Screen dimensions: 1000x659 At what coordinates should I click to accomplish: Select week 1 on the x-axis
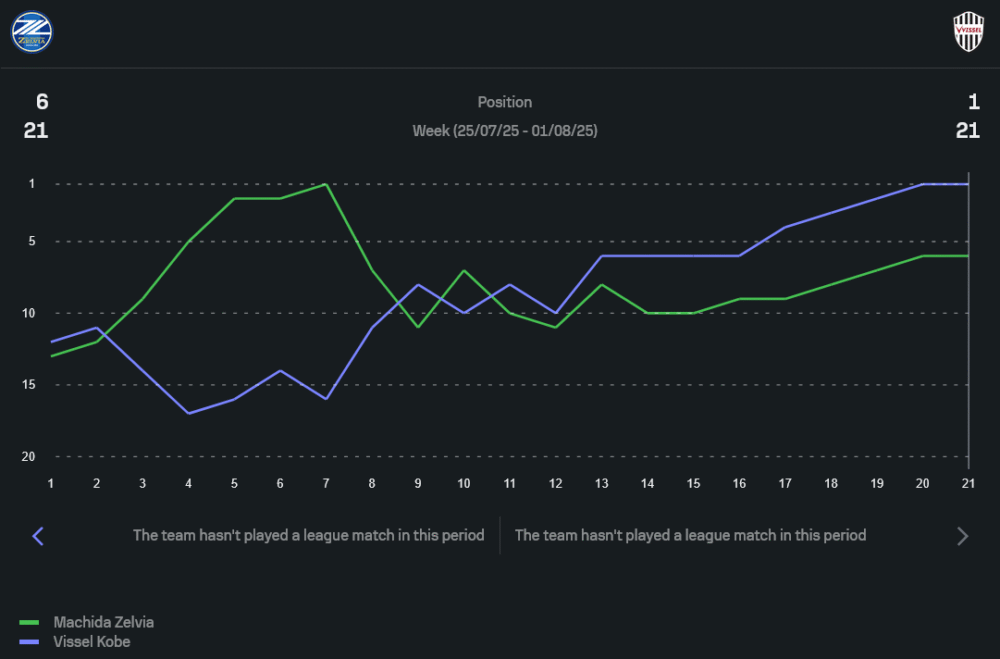click(x=51, y=483)
